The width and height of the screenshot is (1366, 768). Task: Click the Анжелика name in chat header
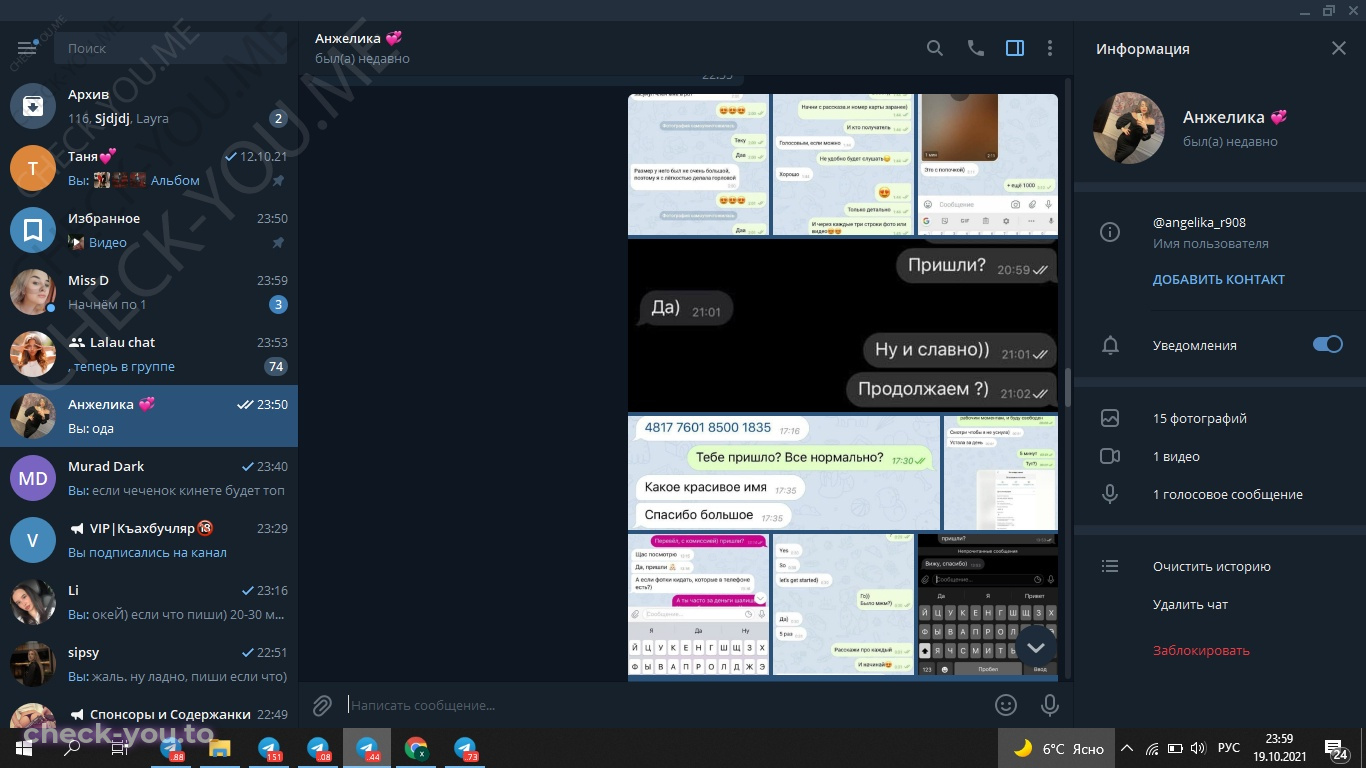[x=358, y=38]
